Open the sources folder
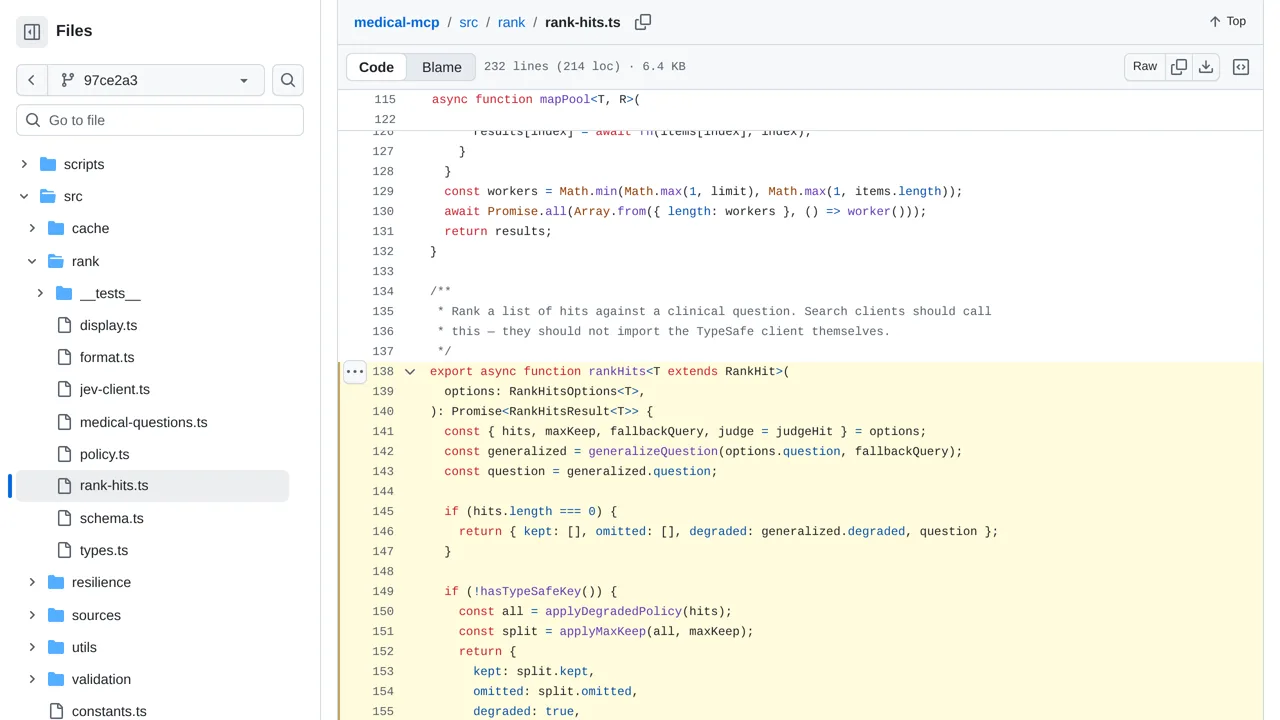Screen dimensions: 1280x720 [96, 615]
